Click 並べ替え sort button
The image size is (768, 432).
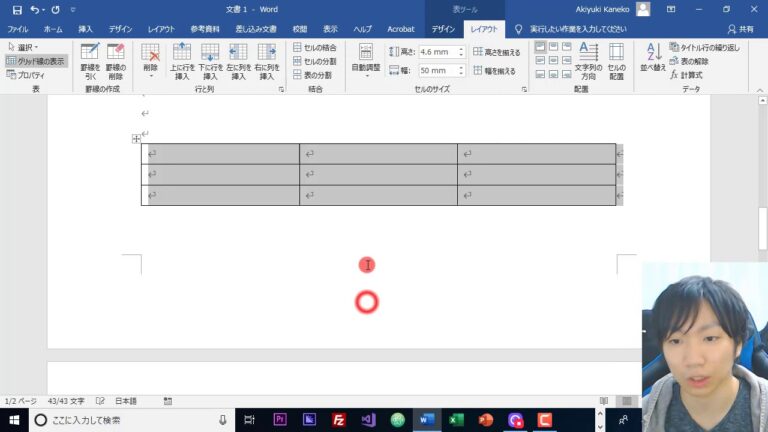point(653,58)
